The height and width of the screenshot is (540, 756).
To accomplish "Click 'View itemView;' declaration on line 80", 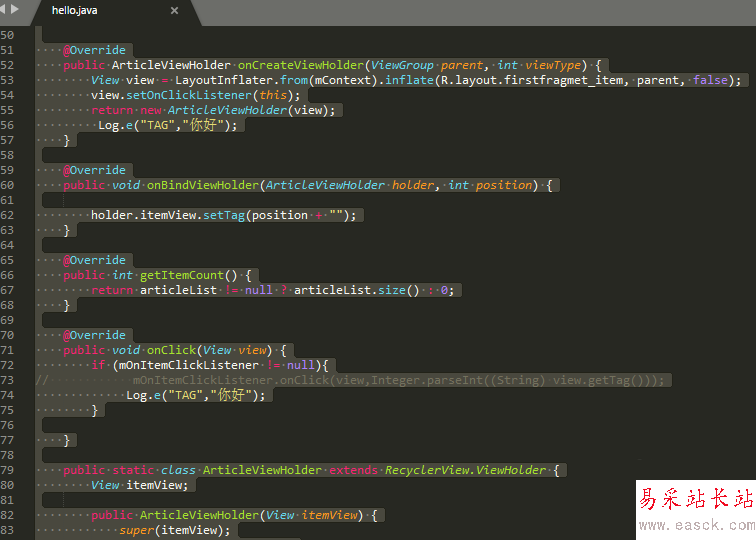I will point(140,485).
